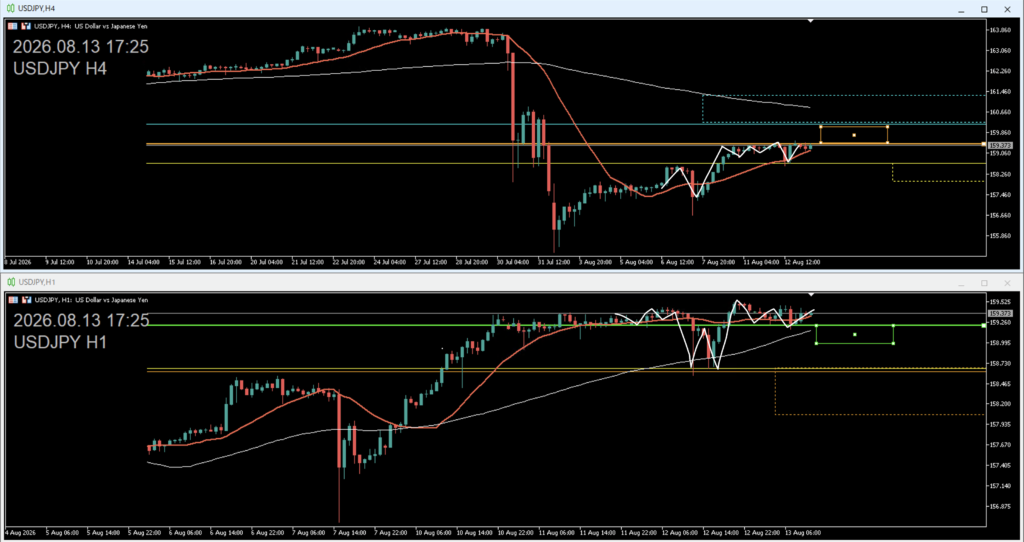Click the 158.730 price scale label
Image resolution: width=1024 pixels, height=542 pixels.
pyautogui.click(x=1000, y=363)
